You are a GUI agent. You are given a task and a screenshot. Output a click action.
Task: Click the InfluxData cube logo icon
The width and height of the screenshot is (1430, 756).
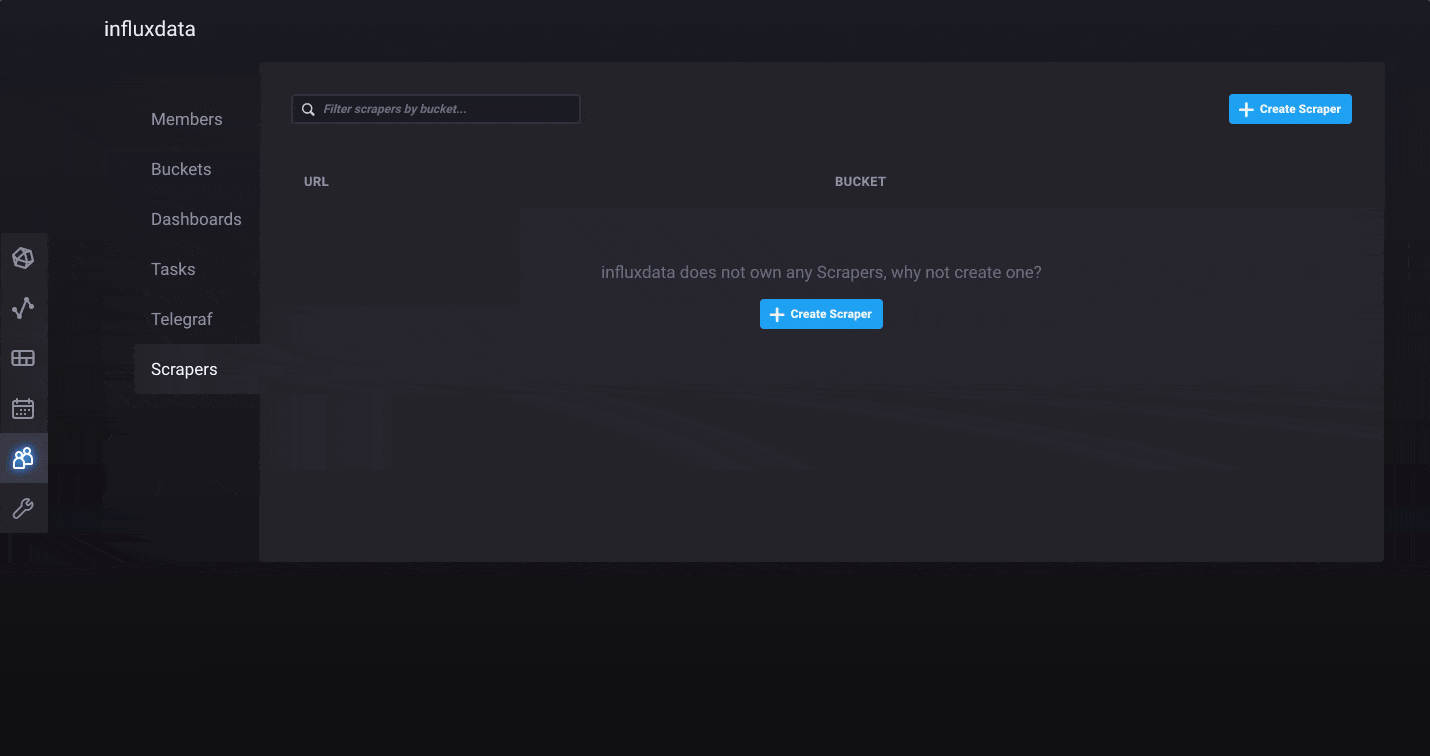click(x=23, y=258)
